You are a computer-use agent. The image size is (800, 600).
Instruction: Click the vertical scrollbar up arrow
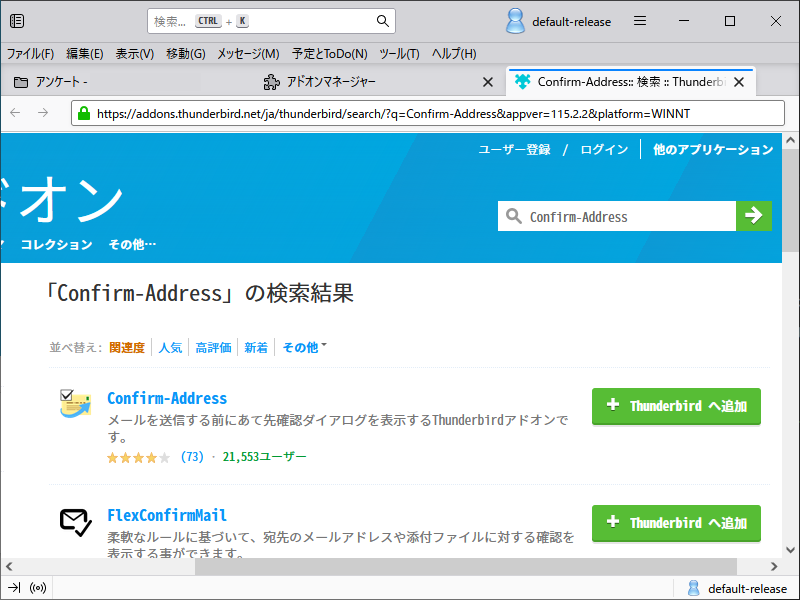[790, 140]
